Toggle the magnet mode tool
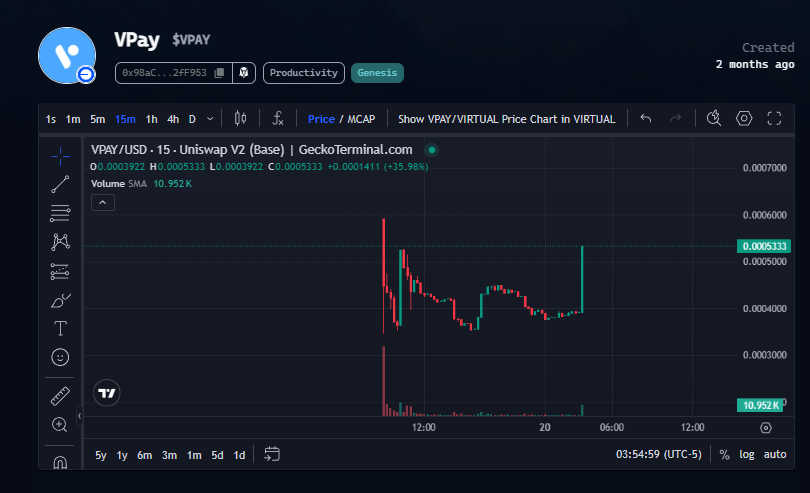 [x=60, y=461]
